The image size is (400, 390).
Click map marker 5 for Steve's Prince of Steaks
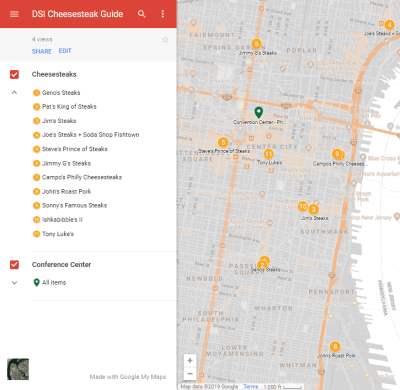tap(223, 142)
